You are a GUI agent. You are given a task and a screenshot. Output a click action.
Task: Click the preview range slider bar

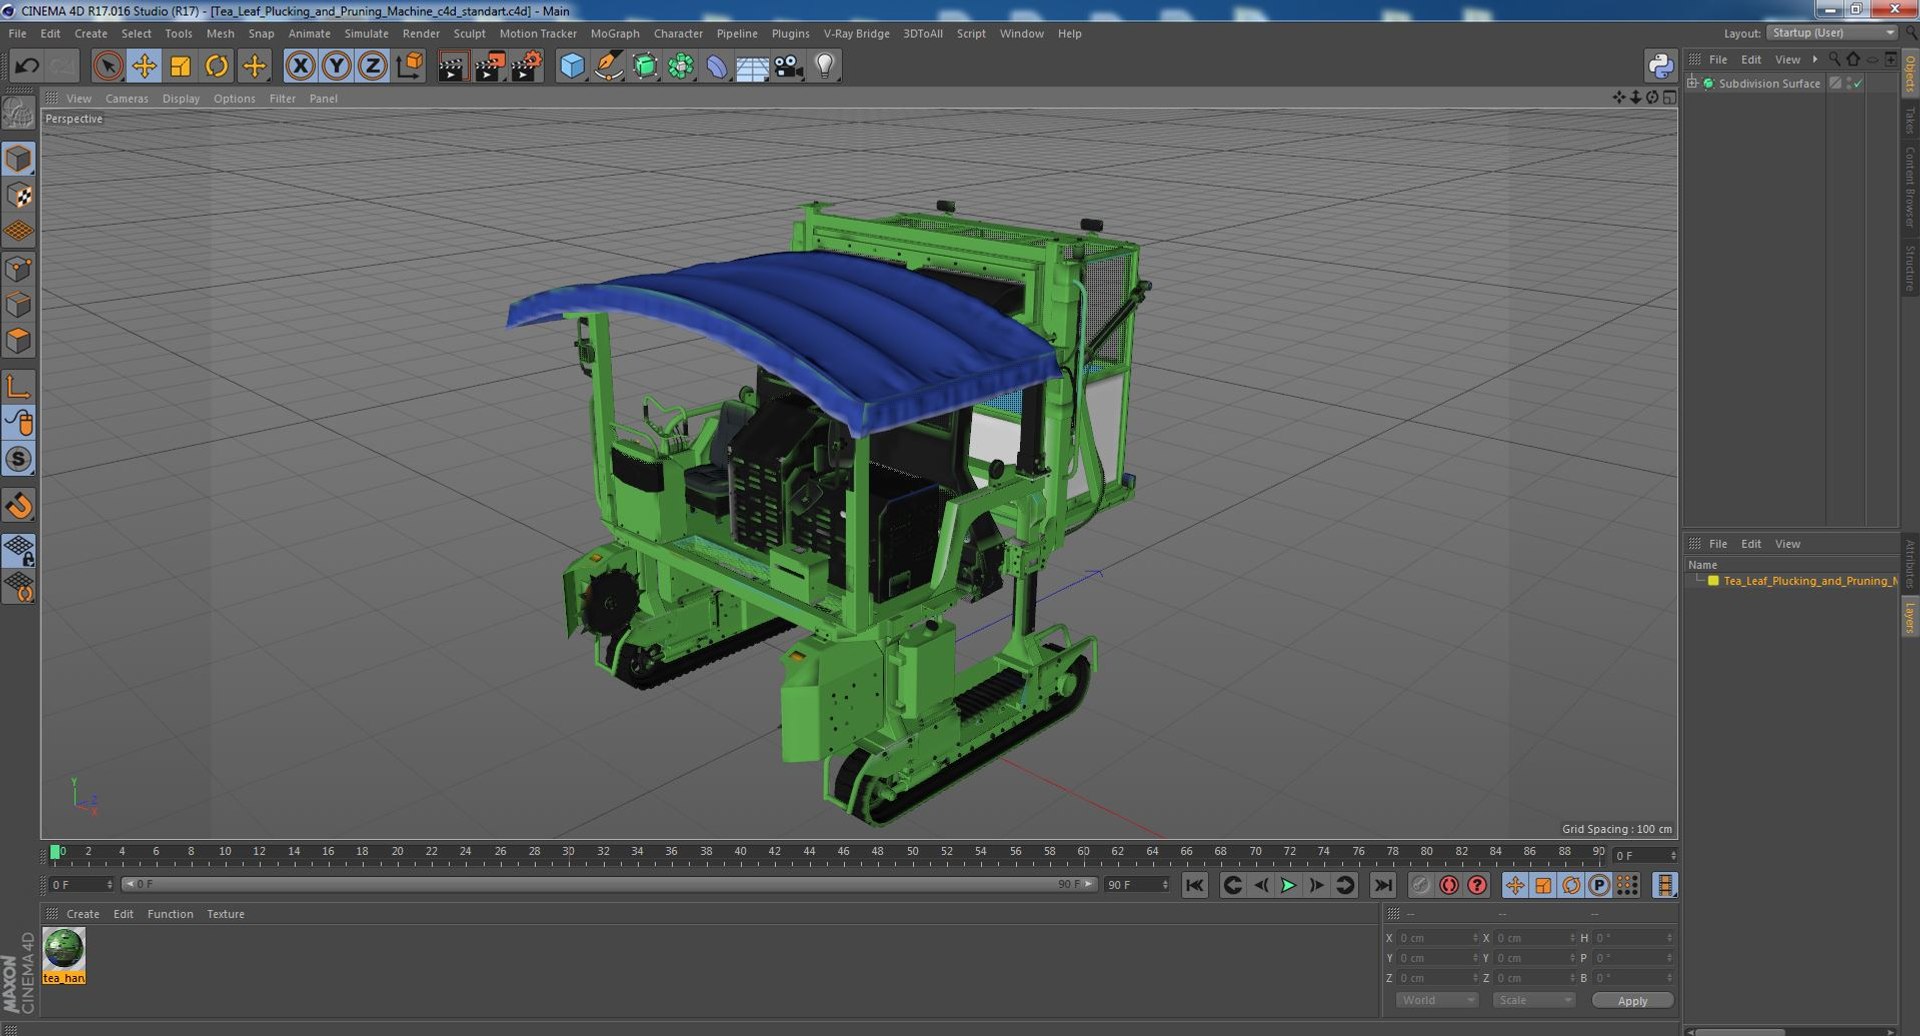pyautogui.click(x=609, y=885)
